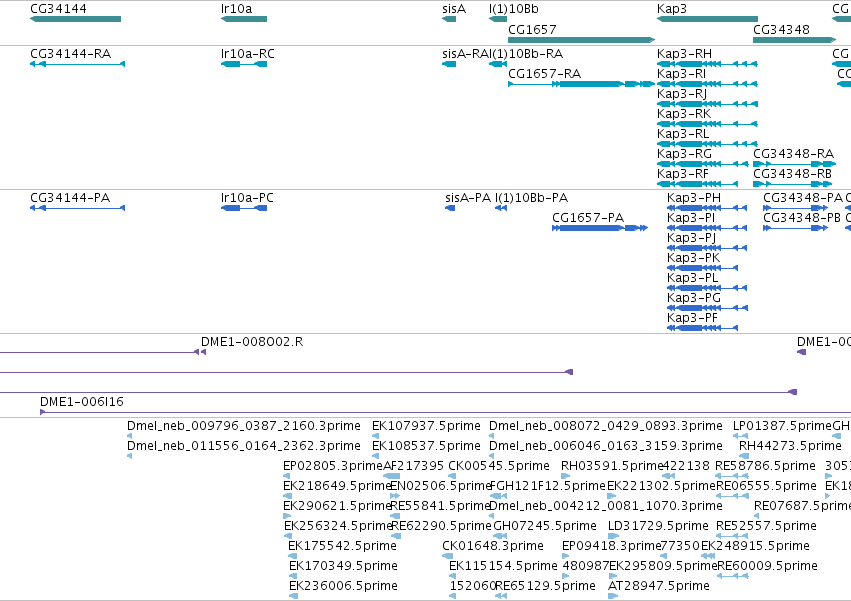The width and height of the screenshot is (851, 601).
Task: Select transcript CG34348-RA
Action: (795, 164)
